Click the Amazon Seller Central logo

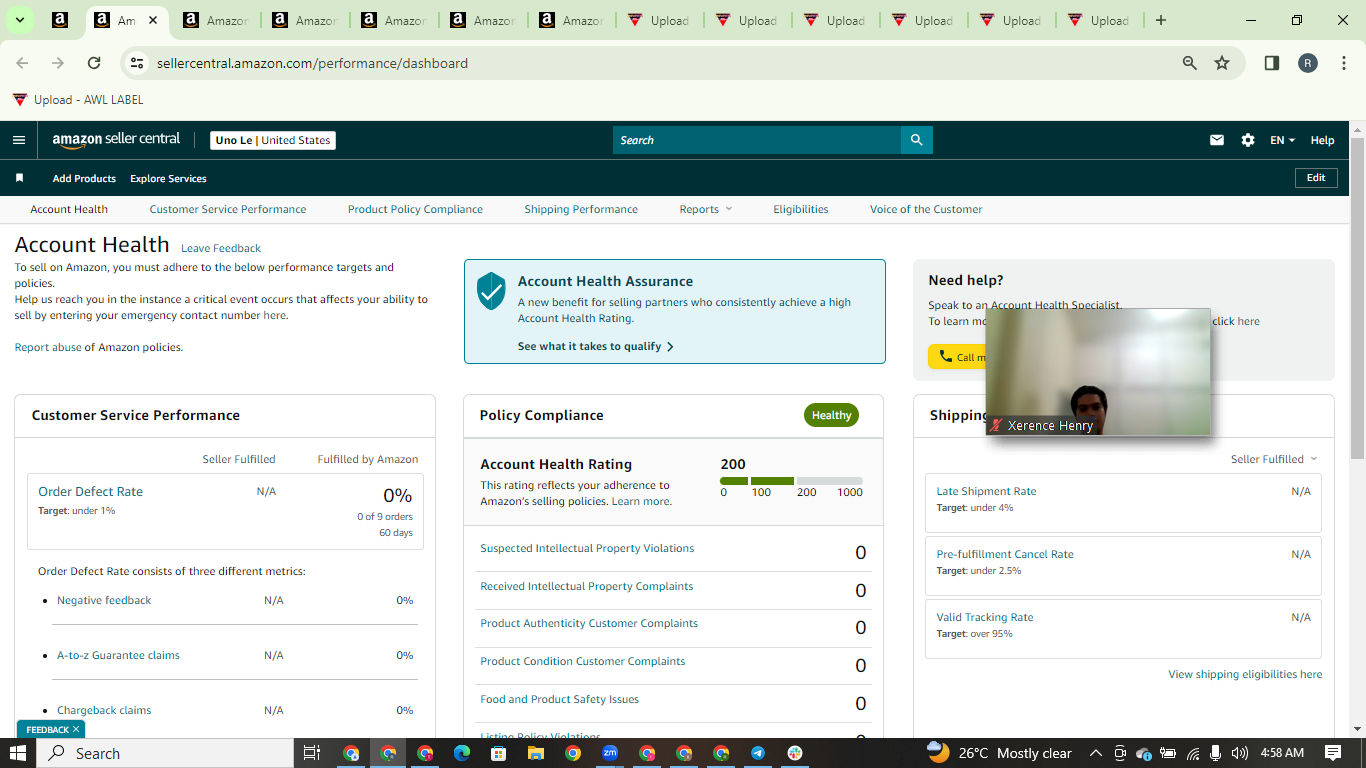coord(116,140)
